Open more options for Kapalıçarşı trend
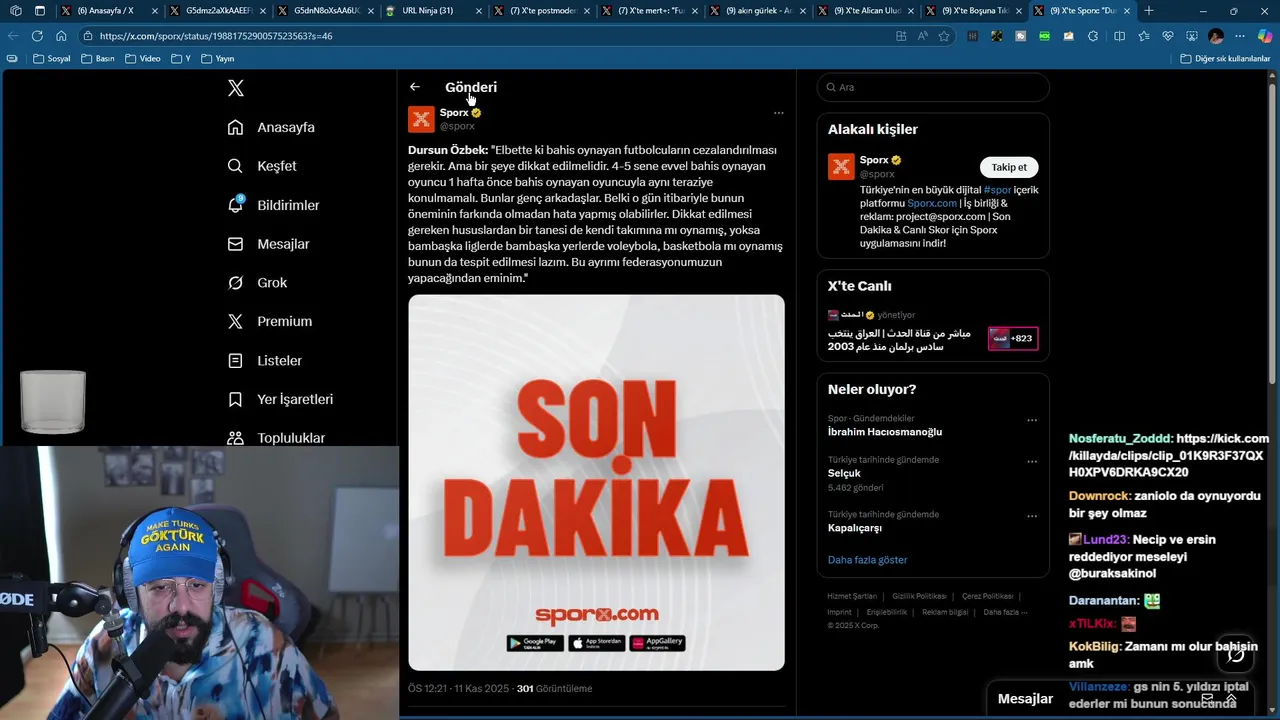This screenshot has width=1280, height=720. tap(1032, 516)
